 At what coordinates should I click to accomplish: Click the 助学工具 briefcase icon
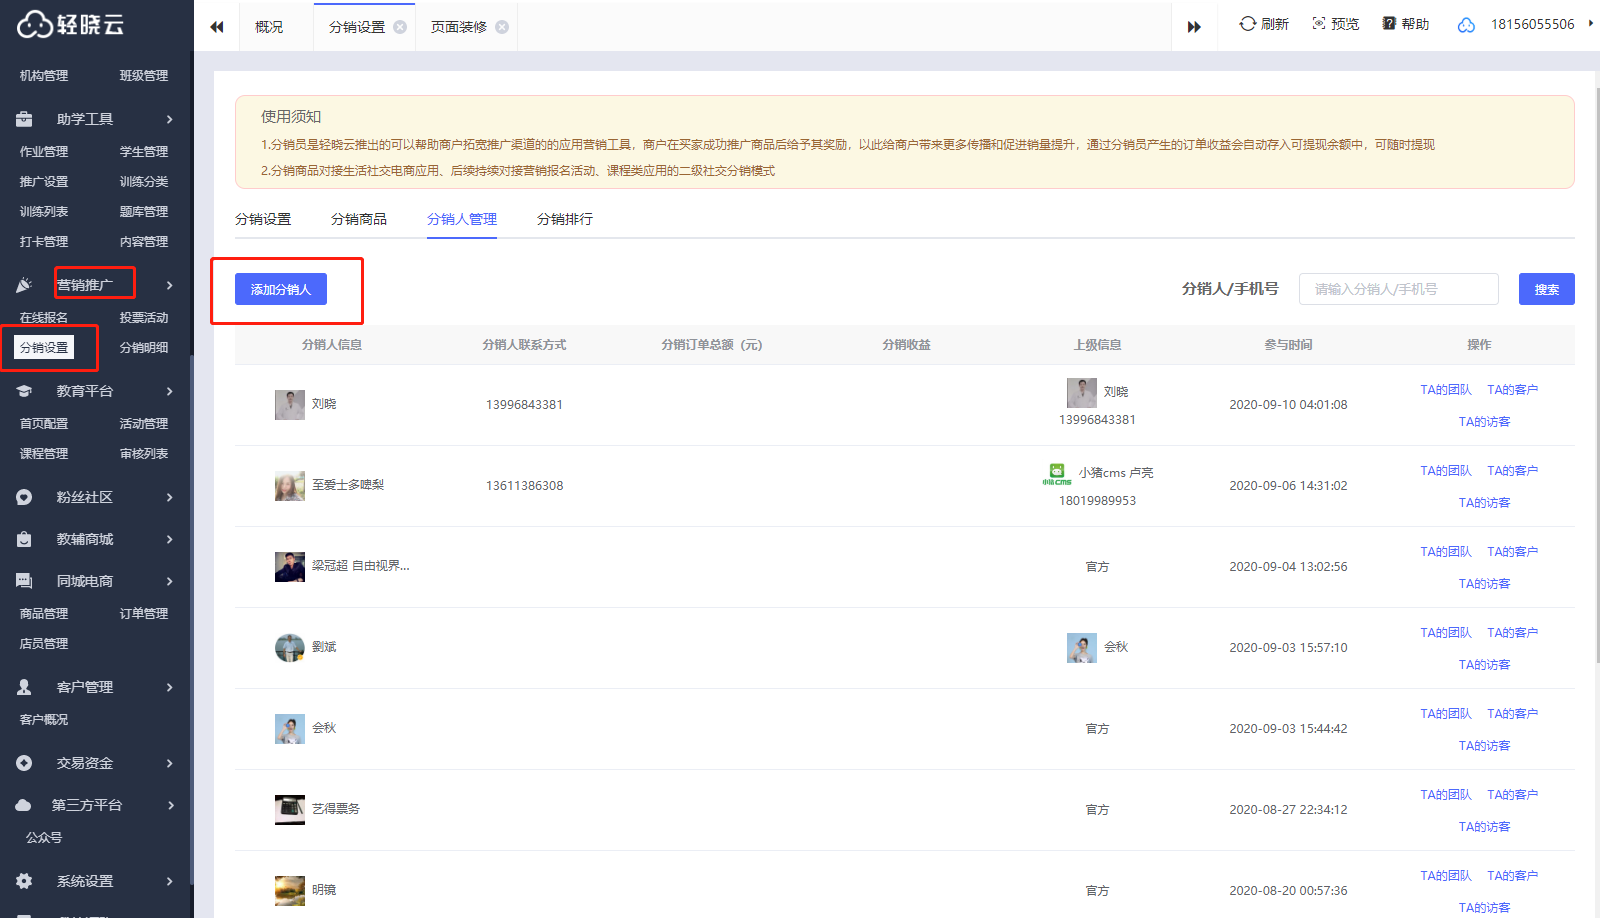pos(24,119)
